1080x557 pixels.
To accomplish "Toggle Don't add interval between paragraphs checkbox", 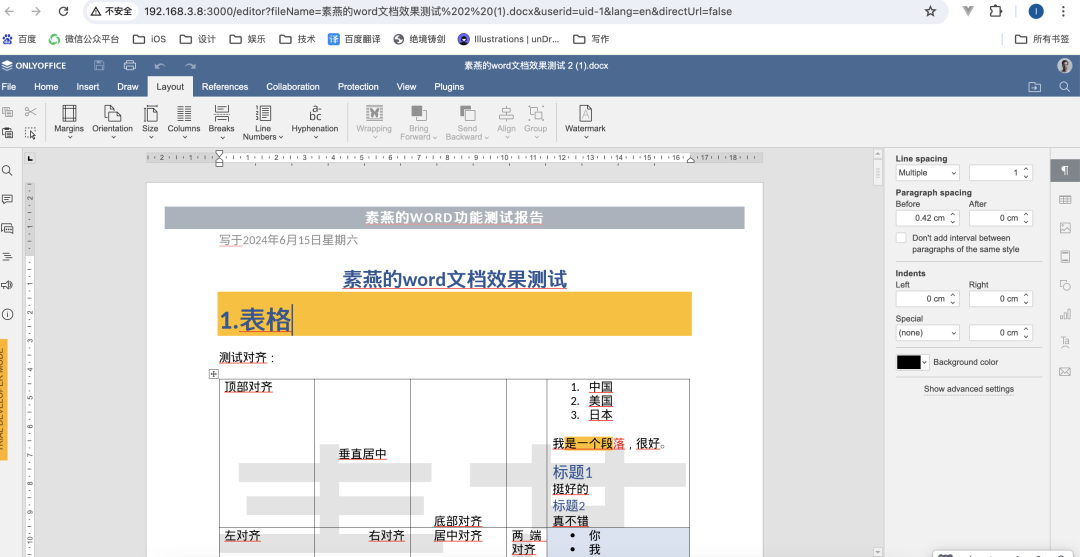I will tap(901, 238).
